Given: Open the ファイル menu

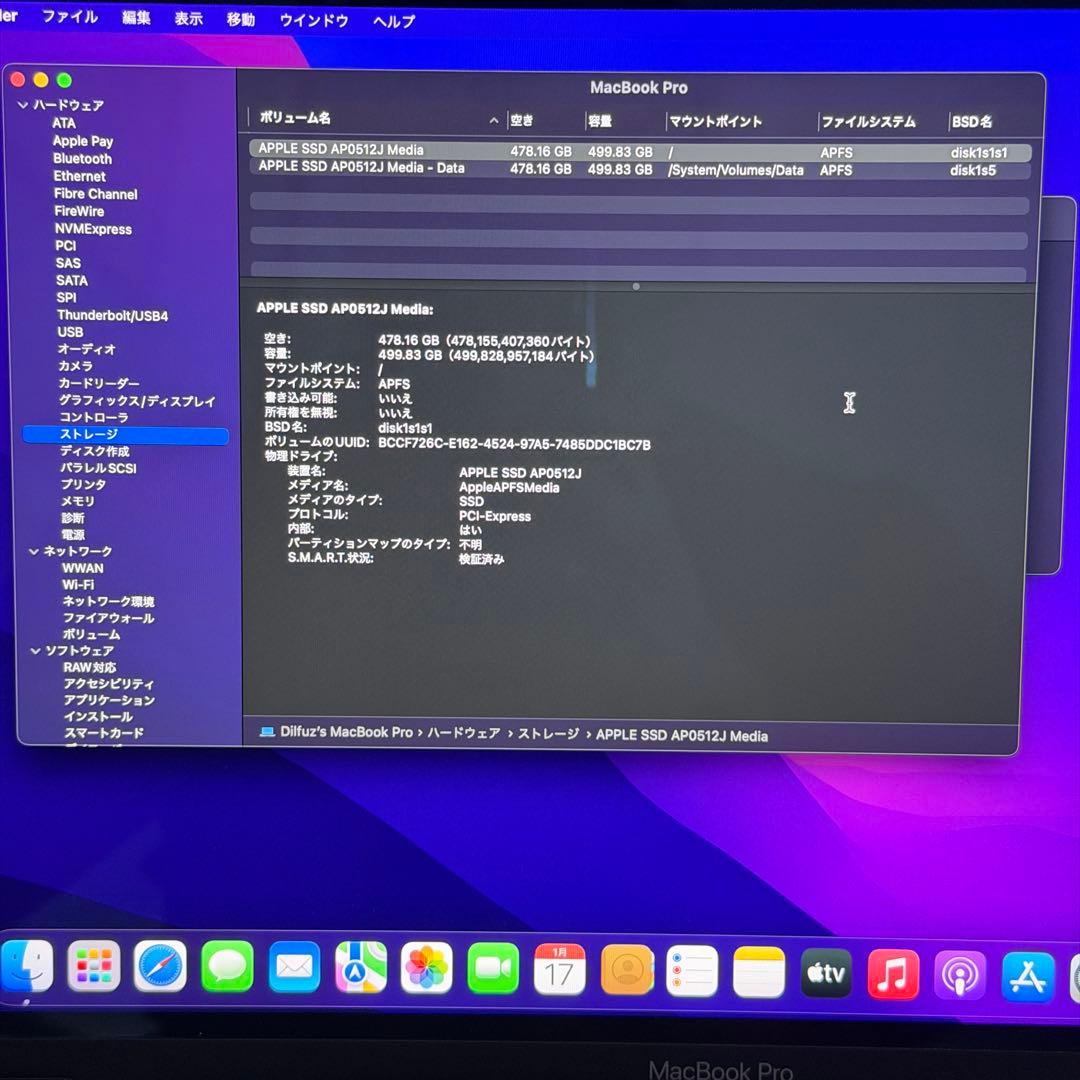Looking at the screenshot, I should point(69,16).
